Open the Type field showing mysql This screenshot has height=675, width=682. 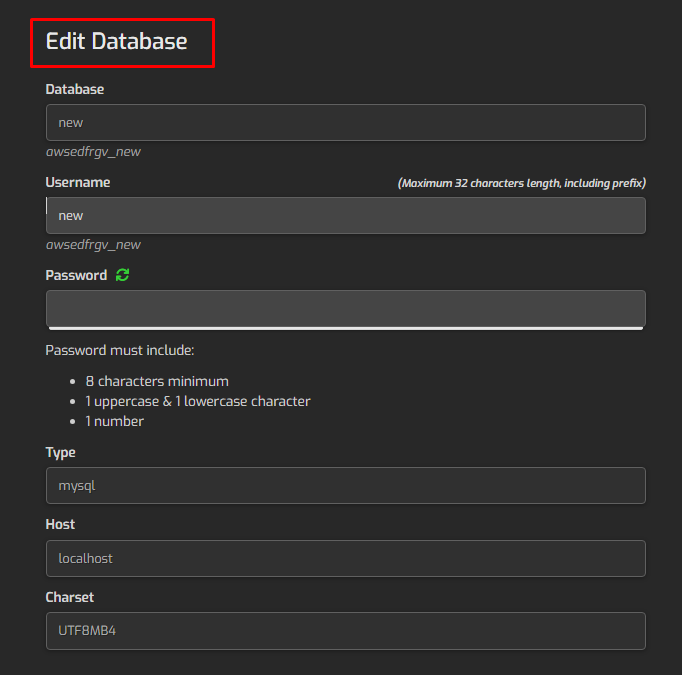(x=345, y=486)
